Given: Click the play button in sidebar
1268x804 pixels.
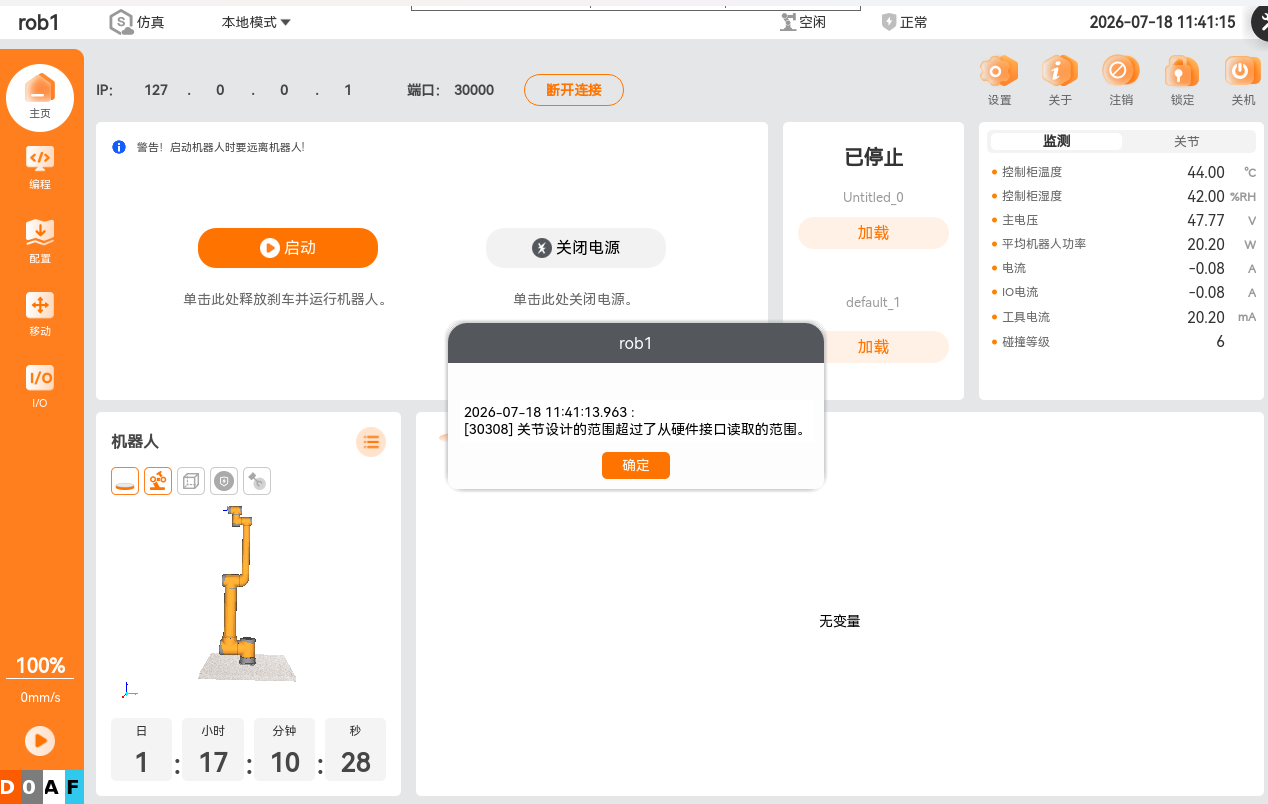Looking at the screenshot, I should coord(40,741).
